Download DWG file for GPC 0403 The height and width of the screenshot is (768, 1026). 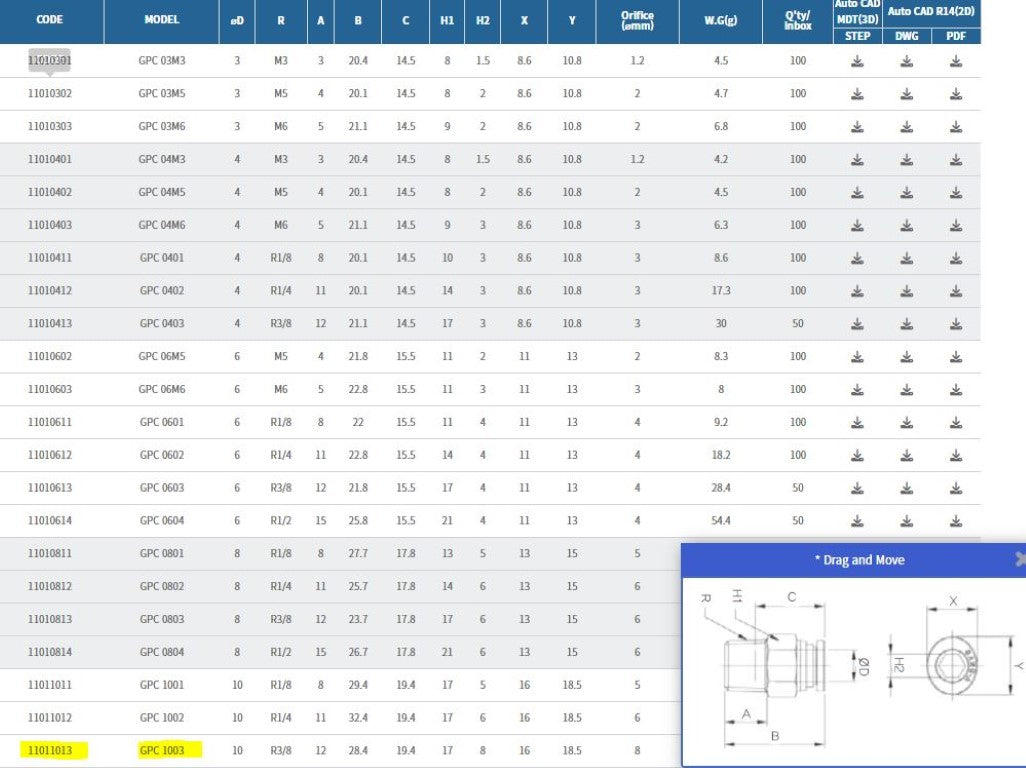coord(906,324)
